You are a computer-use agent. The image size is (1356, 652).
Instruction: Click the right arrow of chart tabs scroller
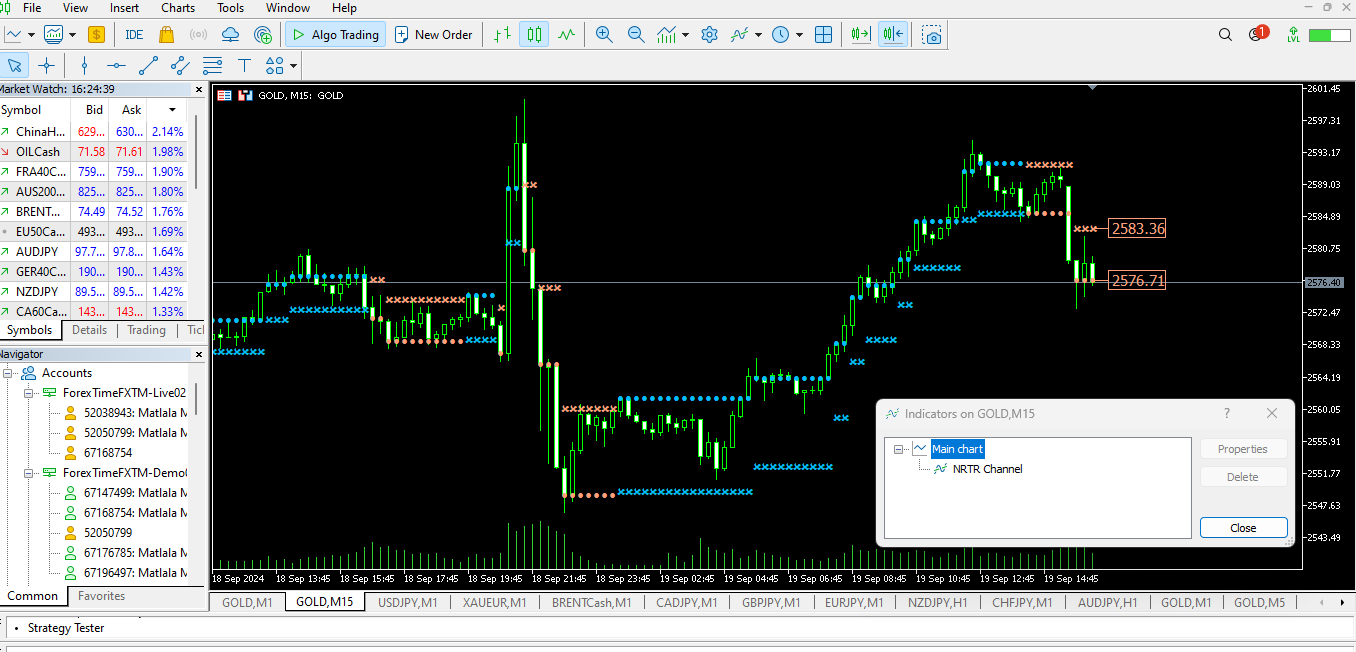pyautogui.click(x=1342, y=602)
